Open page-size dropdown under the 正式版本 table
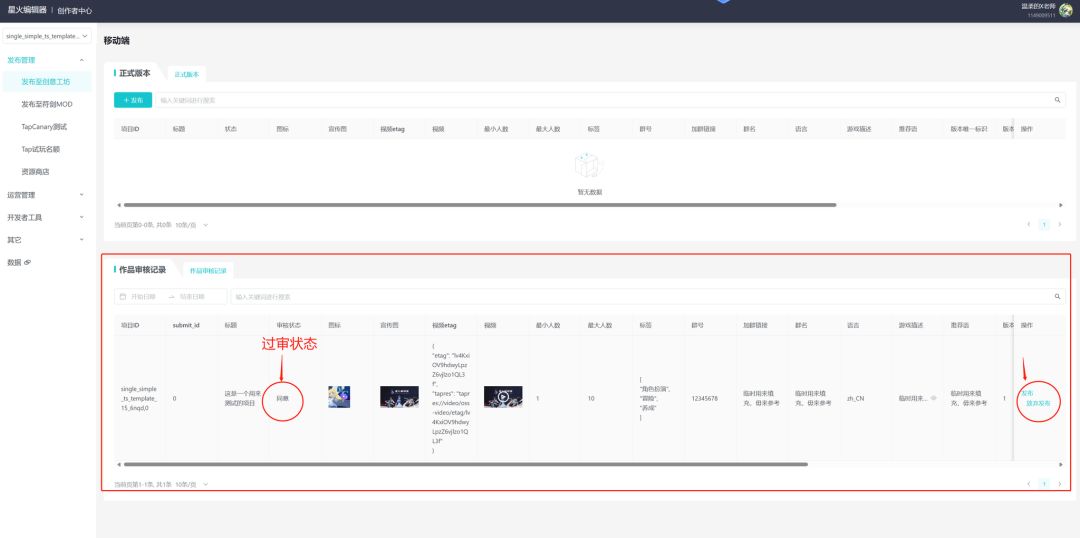 [x=192, y=225]
